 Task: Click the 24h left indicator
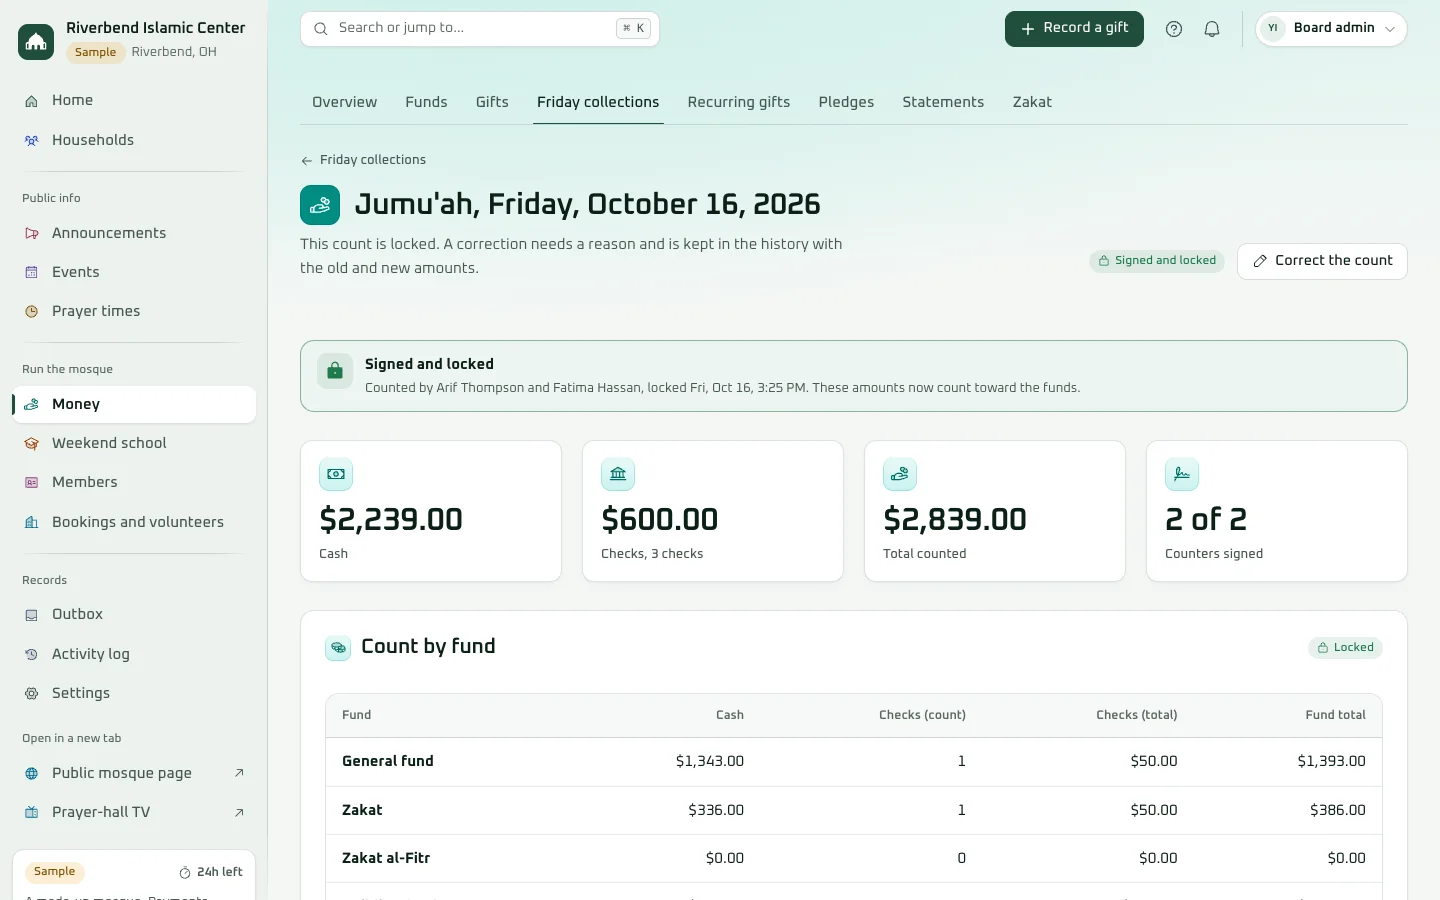[210, 872]
